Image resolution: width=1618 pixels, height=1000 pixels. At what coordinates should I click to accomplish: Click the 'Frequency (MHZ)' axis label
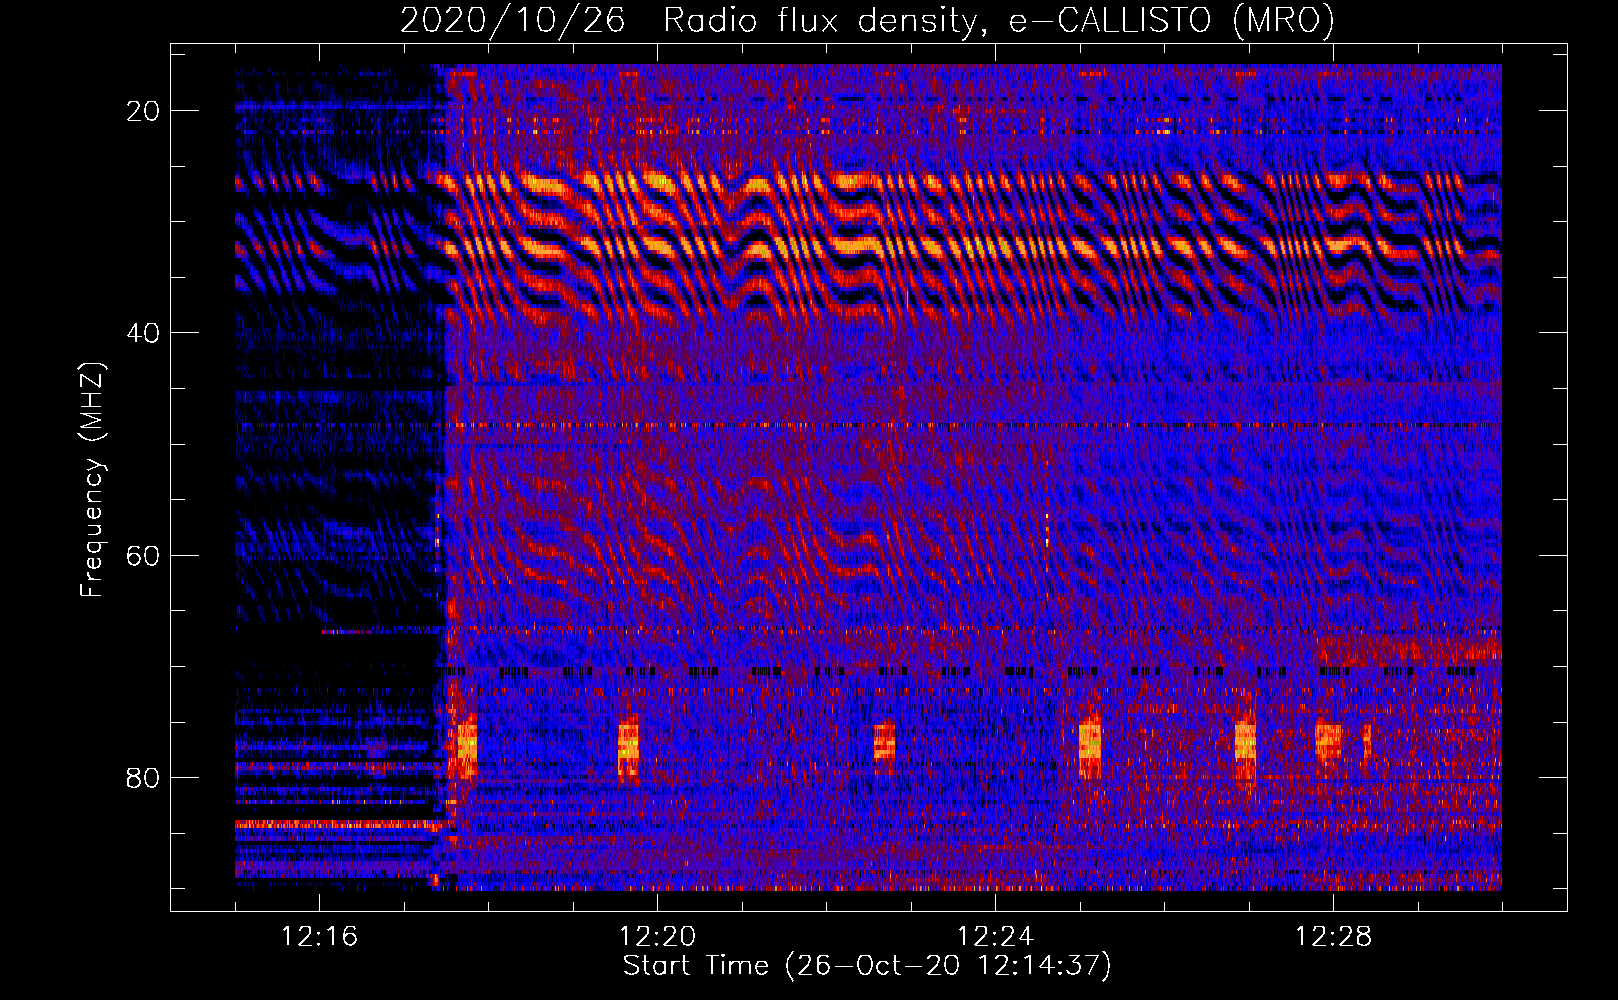pos(92,480)
